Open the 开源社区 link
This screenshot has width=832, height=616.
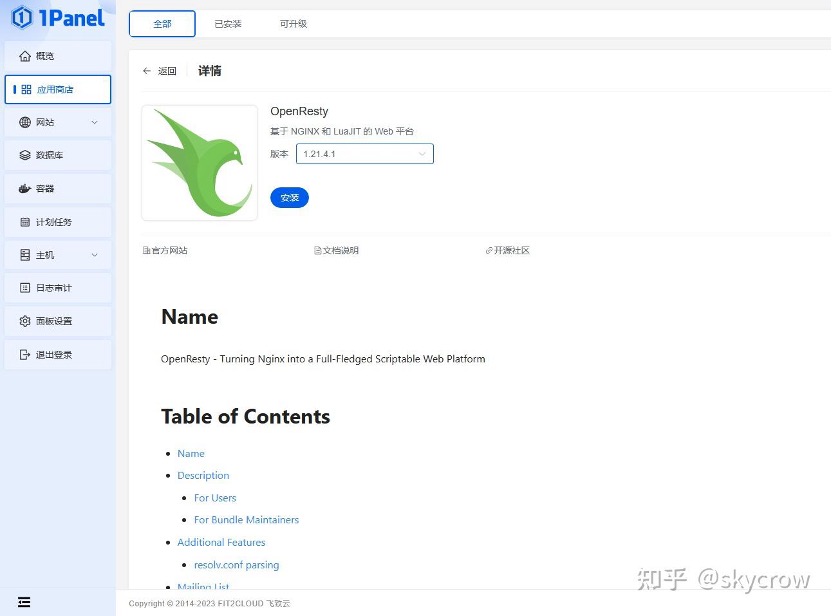coord(508,250)
